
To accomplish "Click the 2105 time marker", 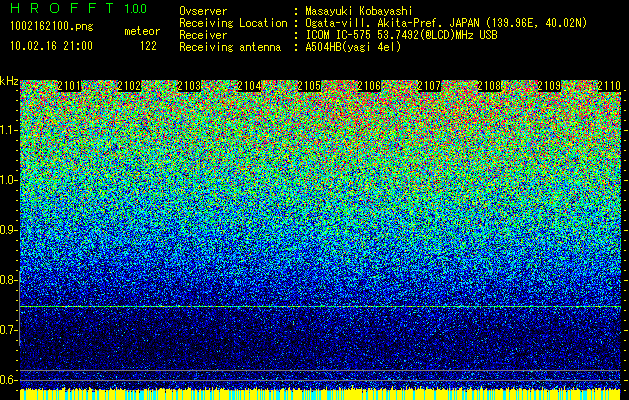I will pos(309,86).
